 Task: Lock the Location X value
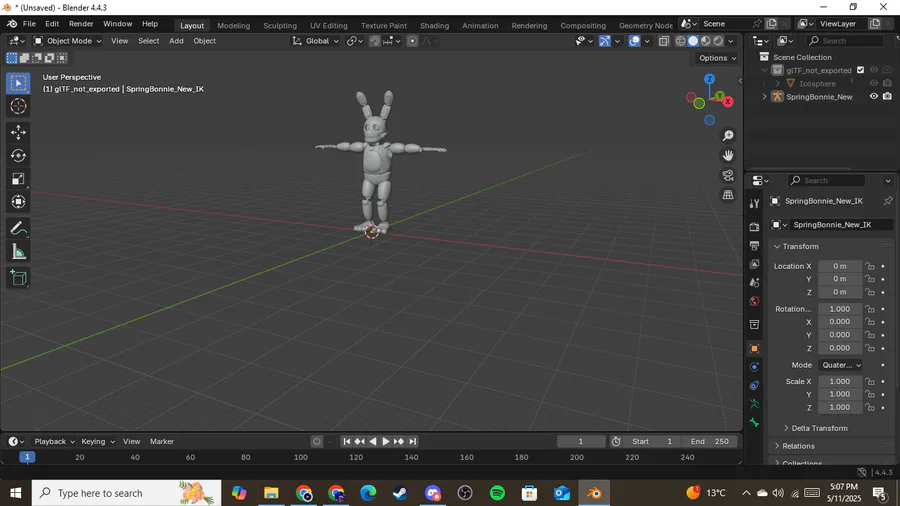pyautogui.click(x=870, y=266)
